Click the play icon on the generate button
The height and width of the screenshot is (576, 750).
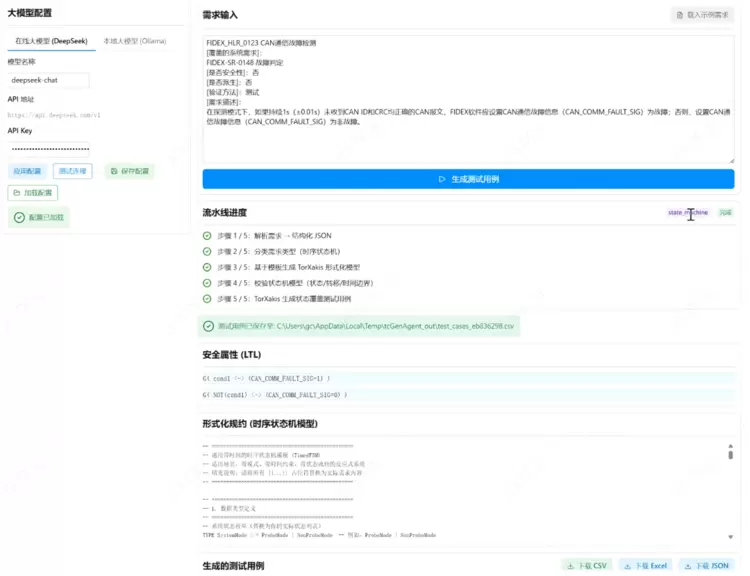(442, 179)
